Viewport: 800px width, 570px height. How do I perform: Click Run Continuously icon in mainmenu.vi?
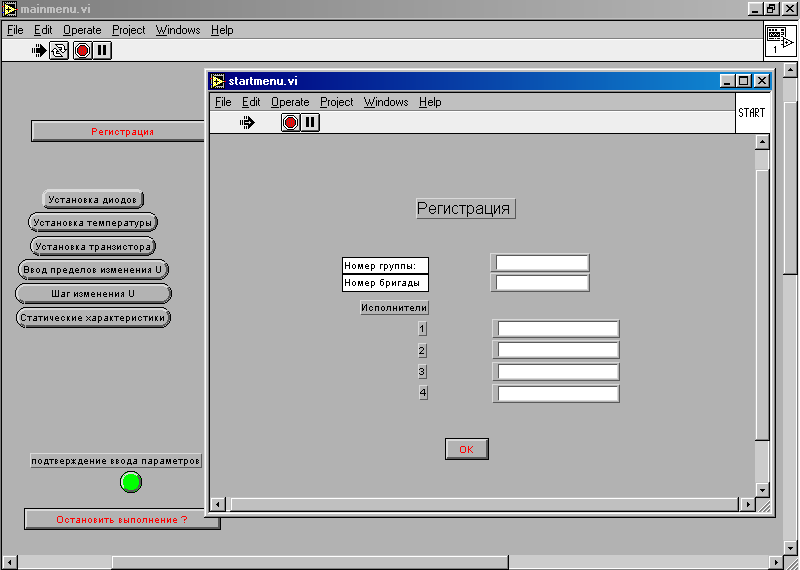[59, 51]
